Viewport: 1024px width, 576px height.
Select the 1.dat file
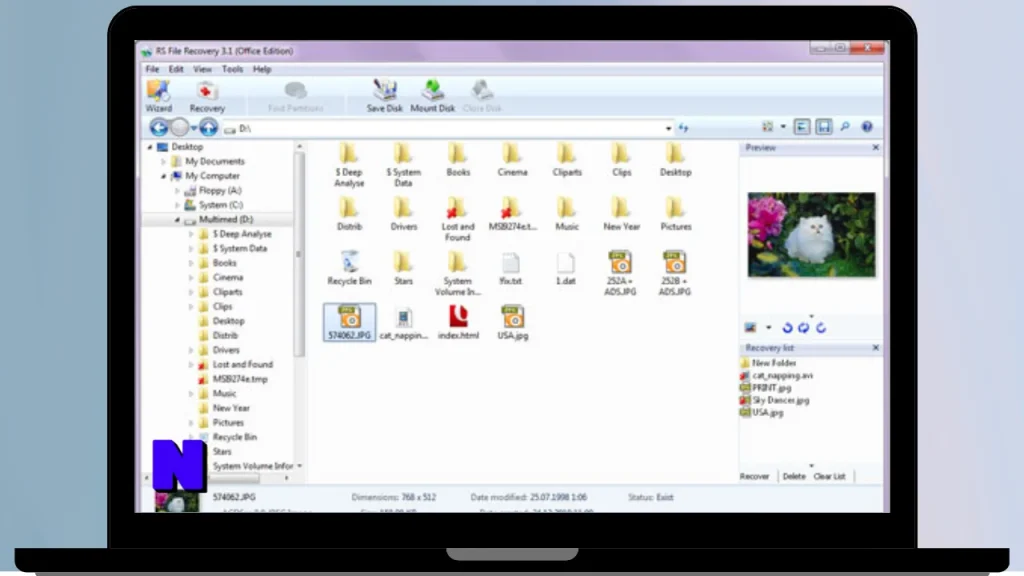[566, 268]
